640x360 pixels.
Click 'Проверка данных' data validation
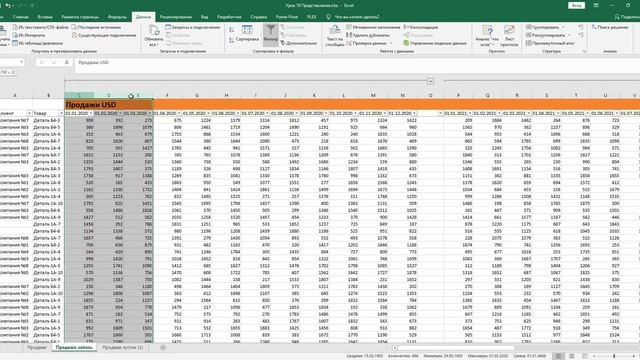pos(366,43)
